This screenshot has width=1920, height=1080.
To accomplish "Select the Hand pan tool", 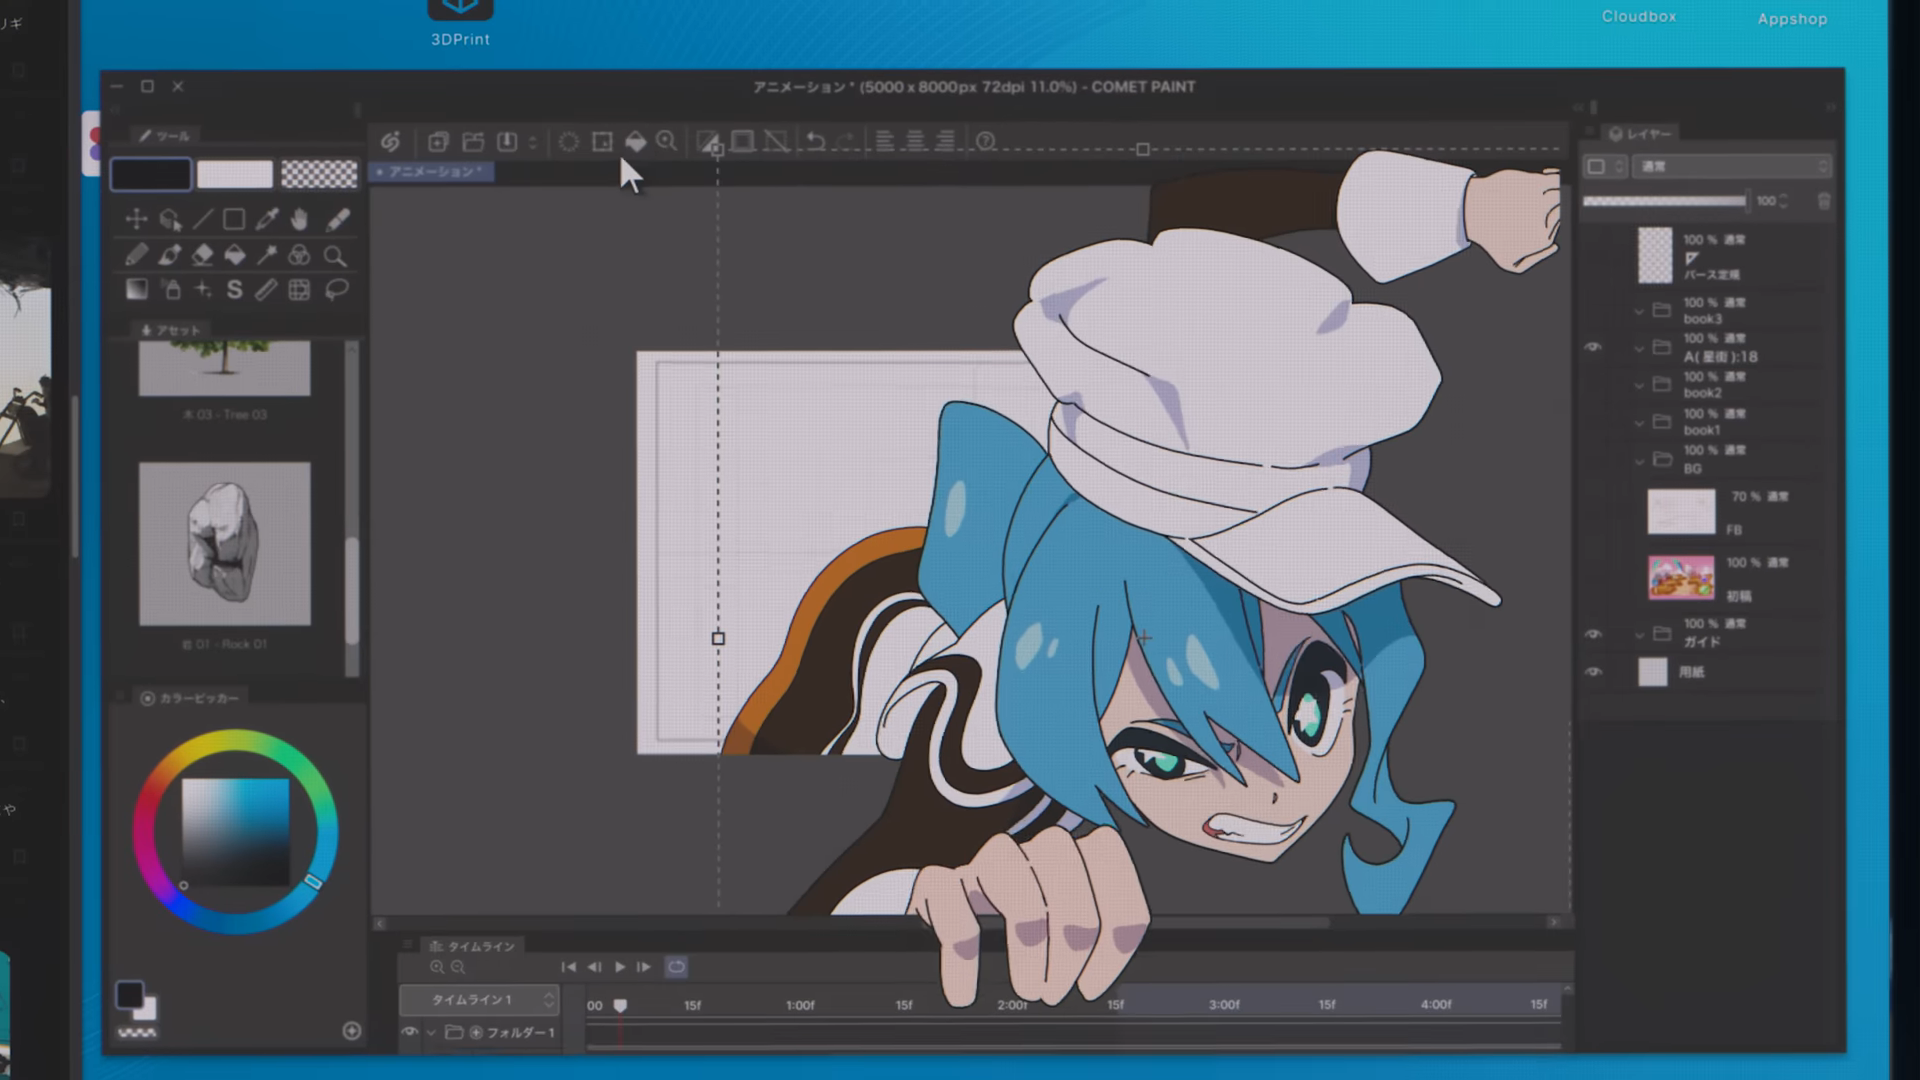I will pos(299,219).
